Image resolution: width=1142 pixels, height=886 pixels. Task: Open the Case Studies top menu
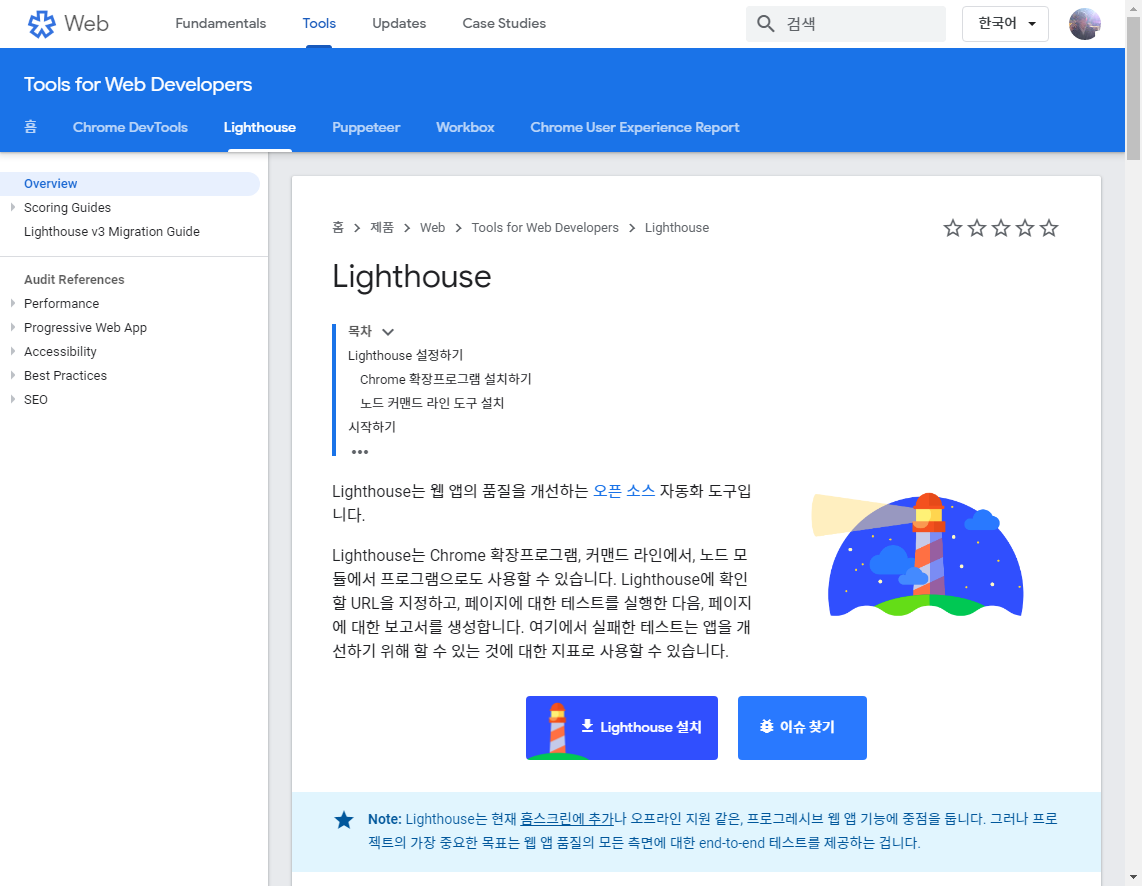tap(504, 23)
